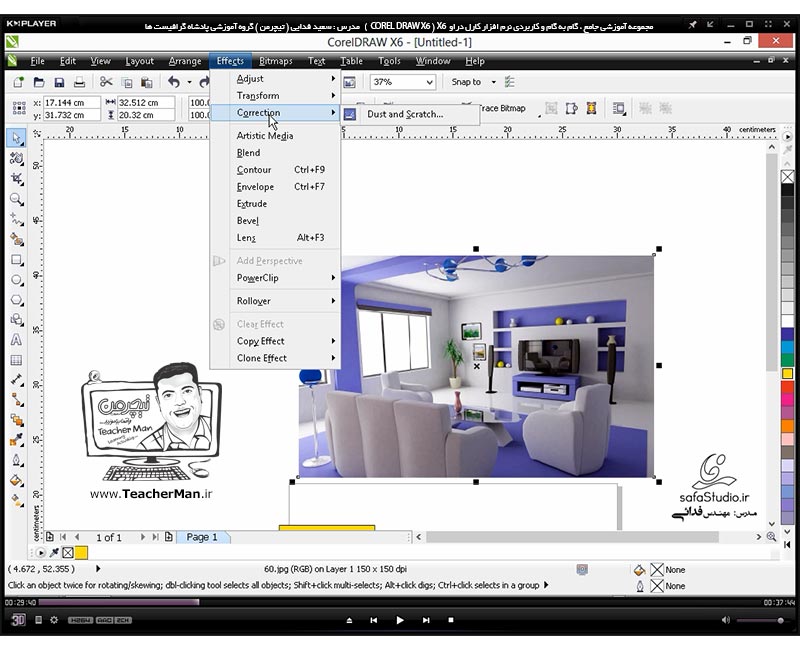Click the object width field
The image size is (800, 650).
[x=146, y=103]
